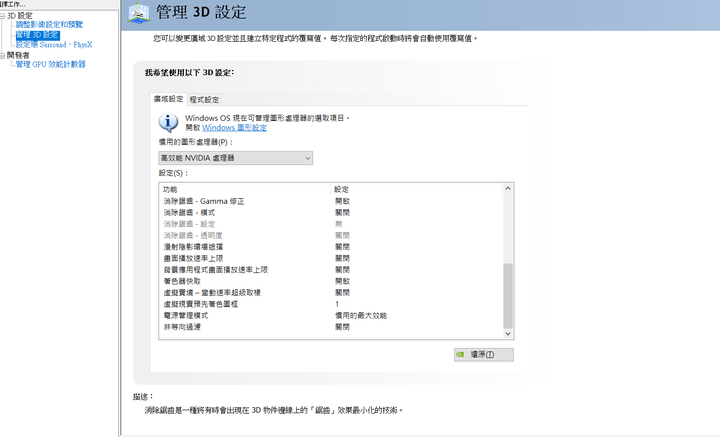Click the greyed 消除鋸齒 - 透明度 row
The image size is (720, 437).
tap(331, 235)
